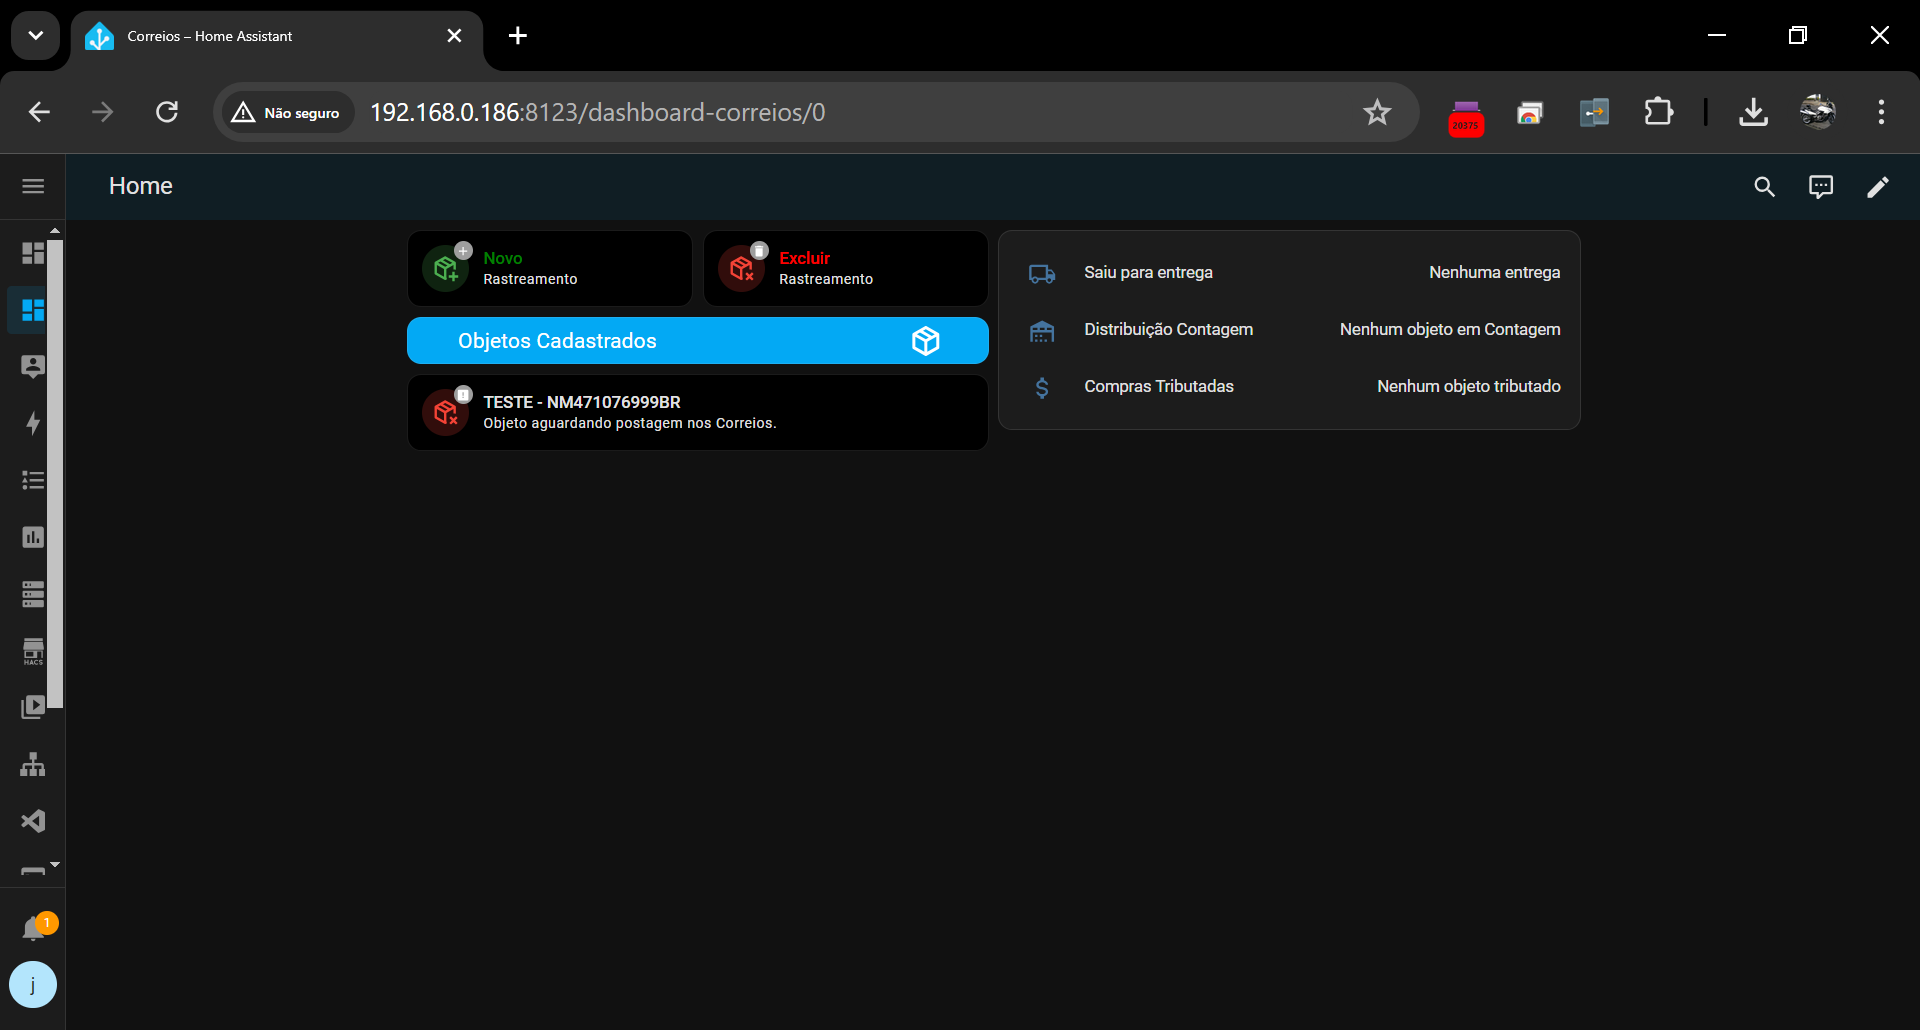
Task: Click the dashboard search magnifier icon
Action: tap(1764, 187)
